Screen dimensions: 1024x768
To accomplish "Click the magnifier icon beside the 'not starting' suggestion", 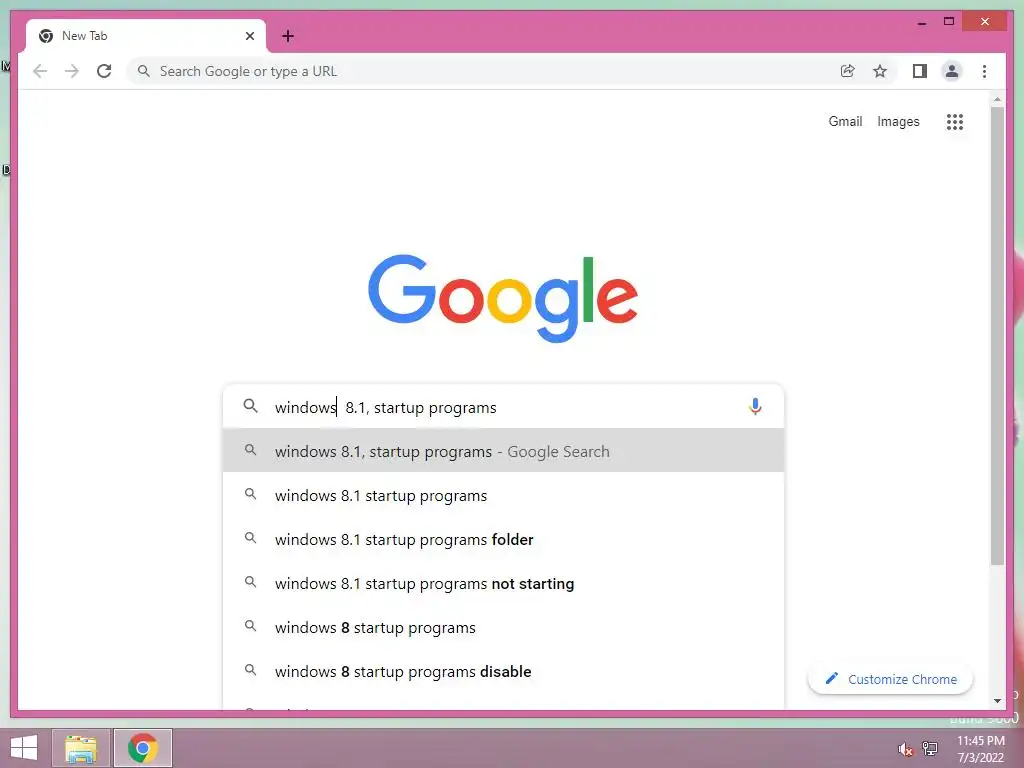I will pos(250,582).
